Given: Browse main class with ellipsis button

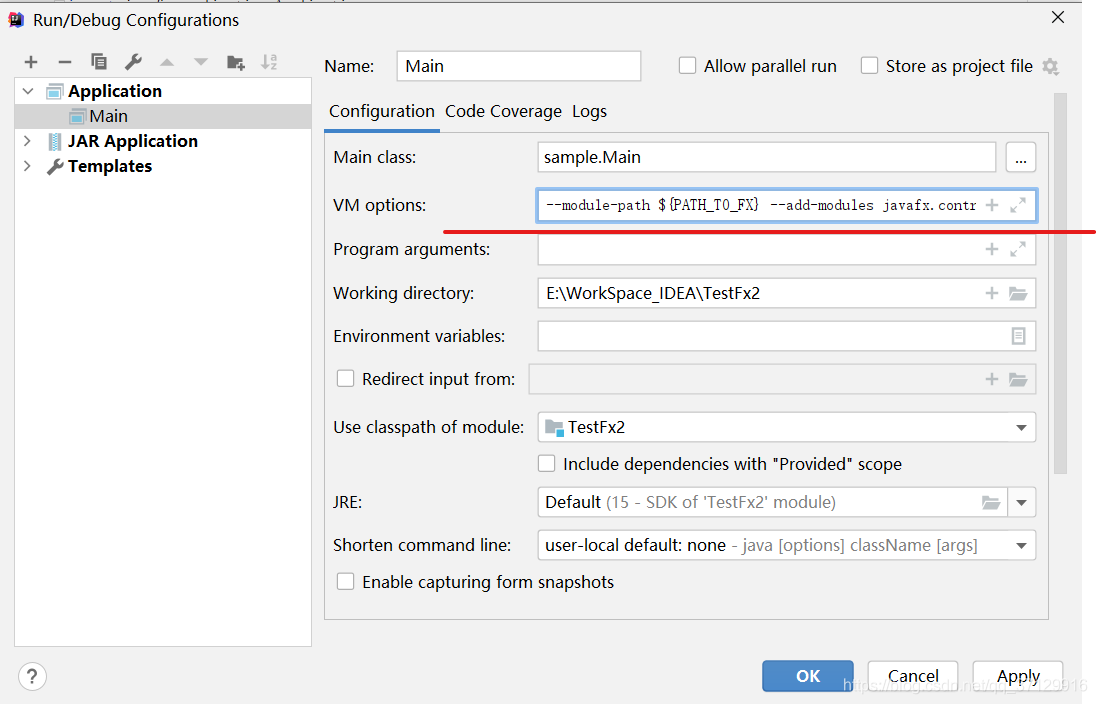Looking at the screenshot, I should point(1020,157).
